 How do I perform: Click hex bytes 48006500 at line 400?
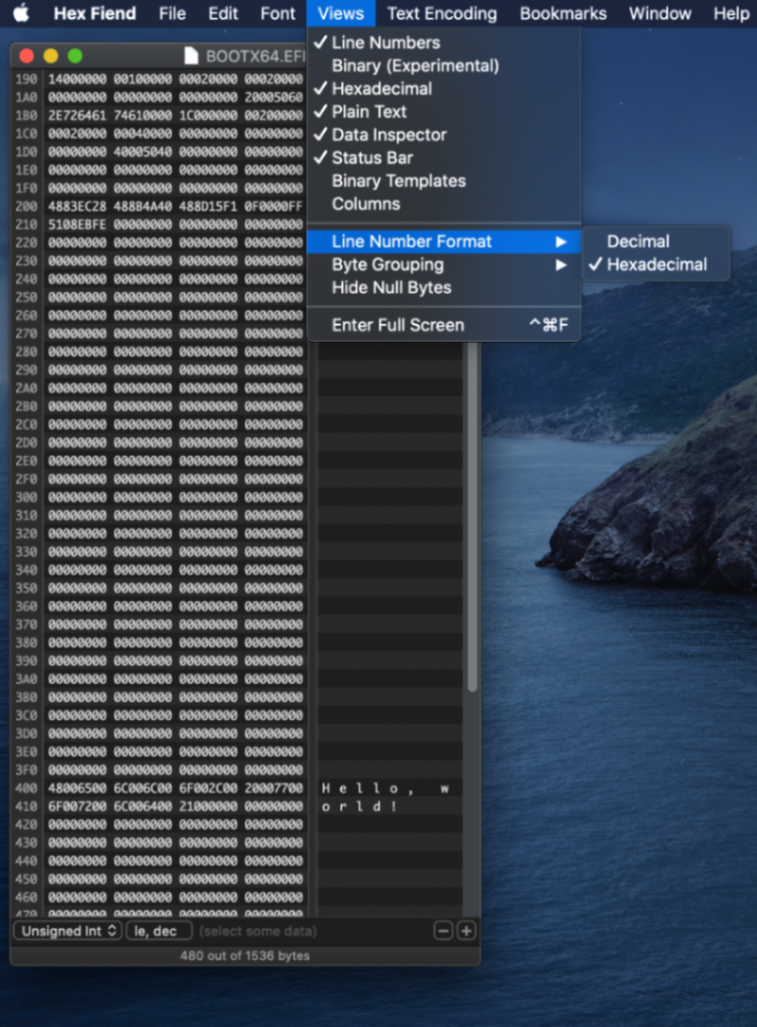tap(77, 788)
